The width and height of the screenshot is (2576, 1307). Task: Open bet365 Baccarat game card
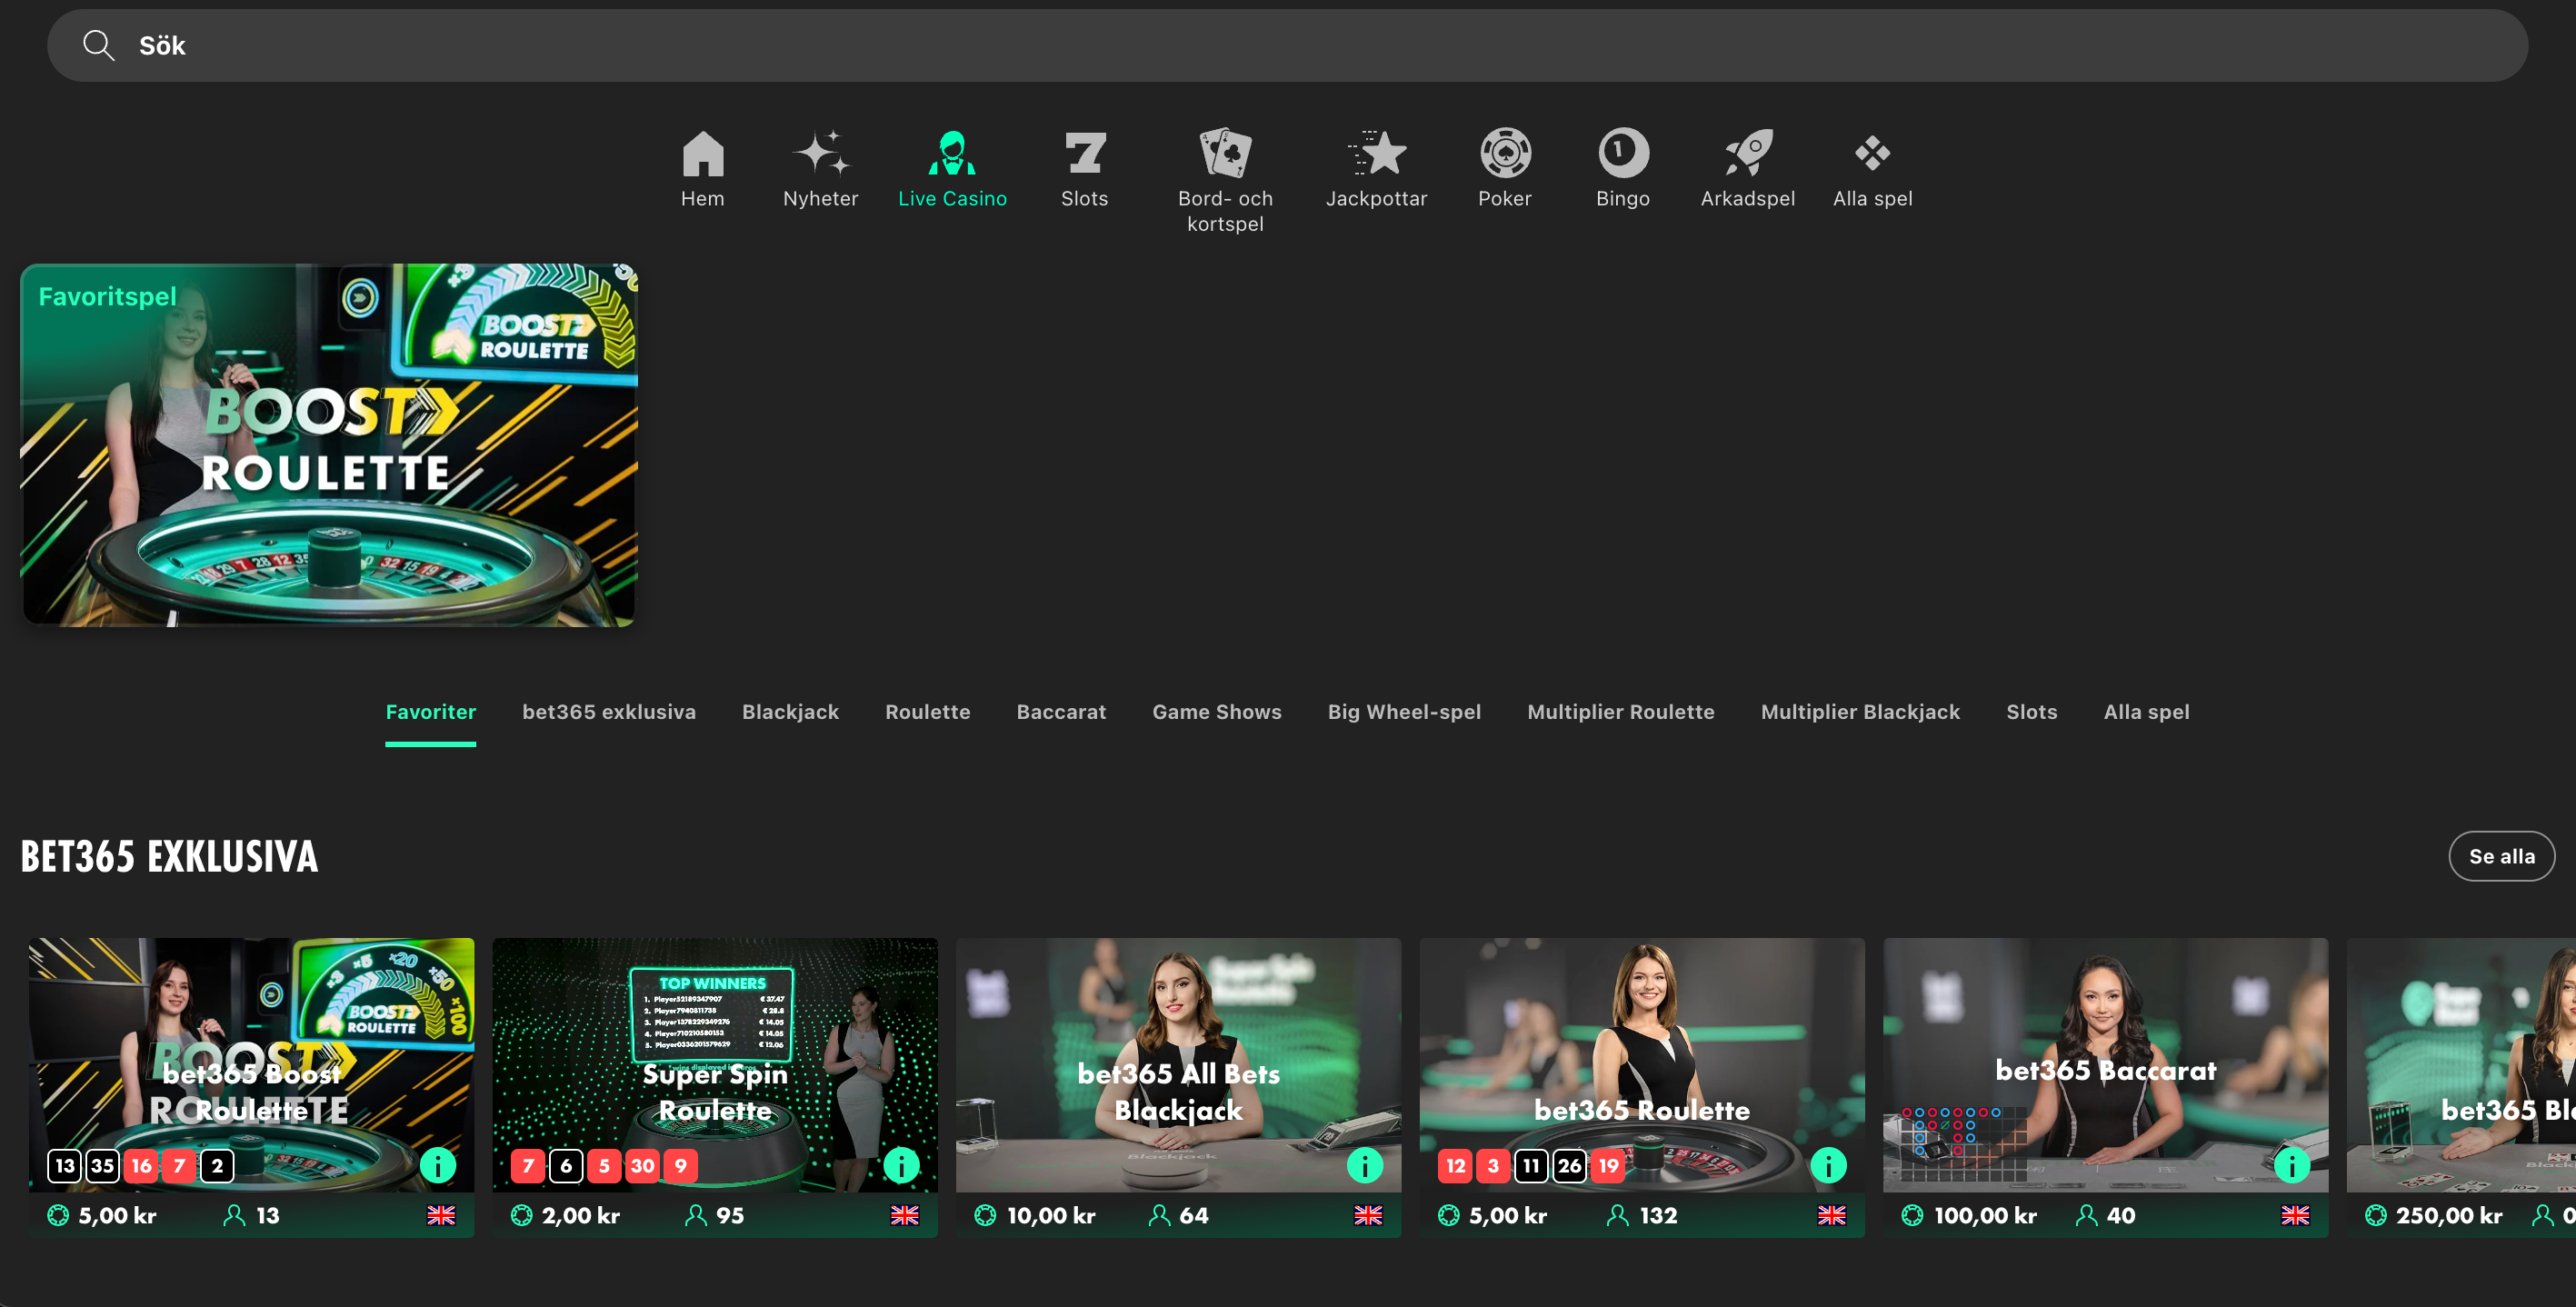(2105, 1087)
